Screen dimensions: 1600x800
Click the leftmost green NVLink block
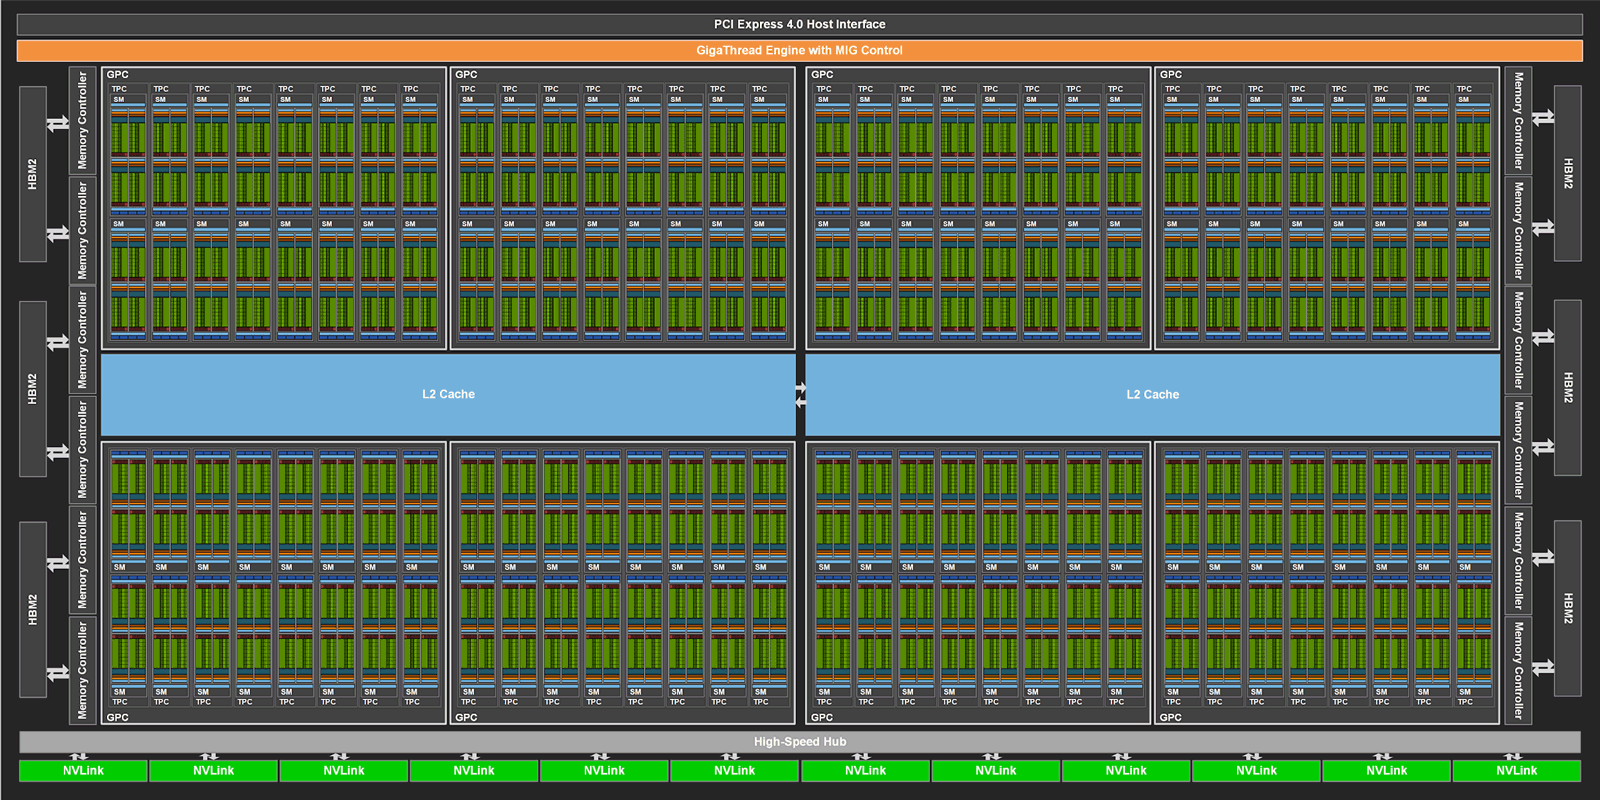83,771
